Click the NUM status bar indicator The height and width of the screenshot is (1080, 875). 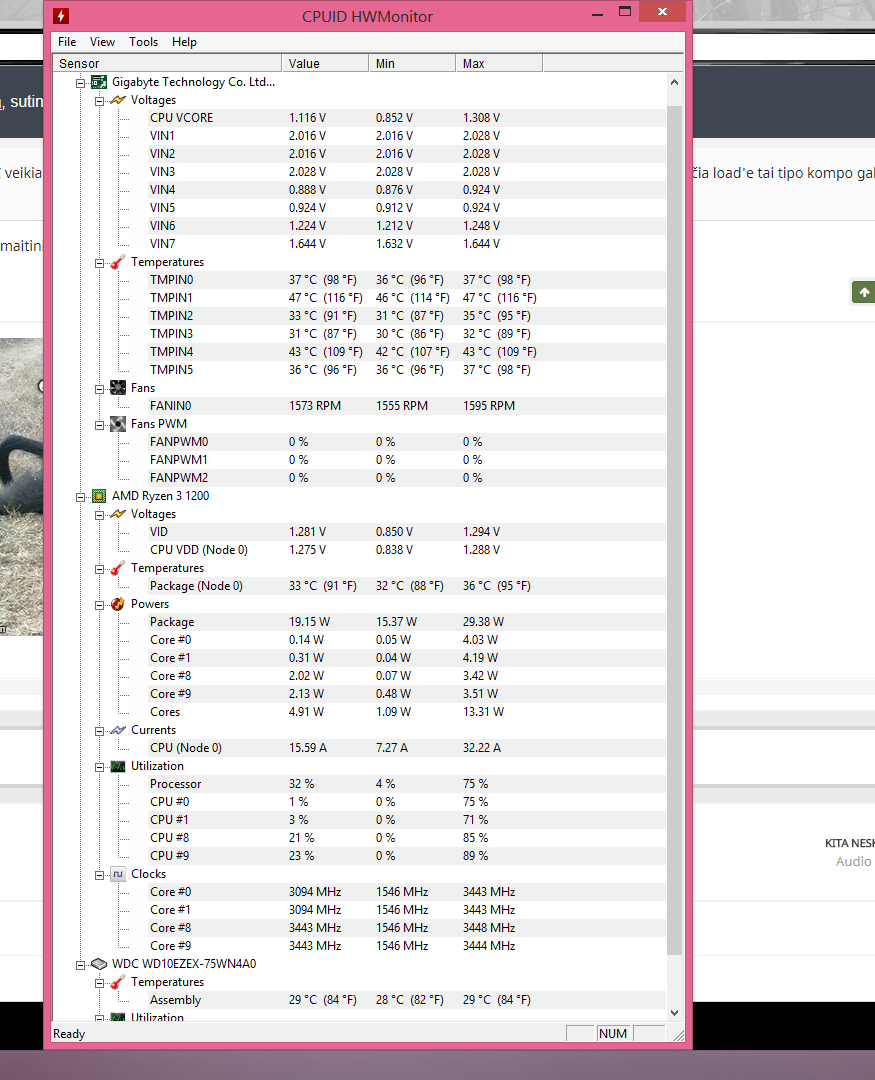pos(612,1034)
